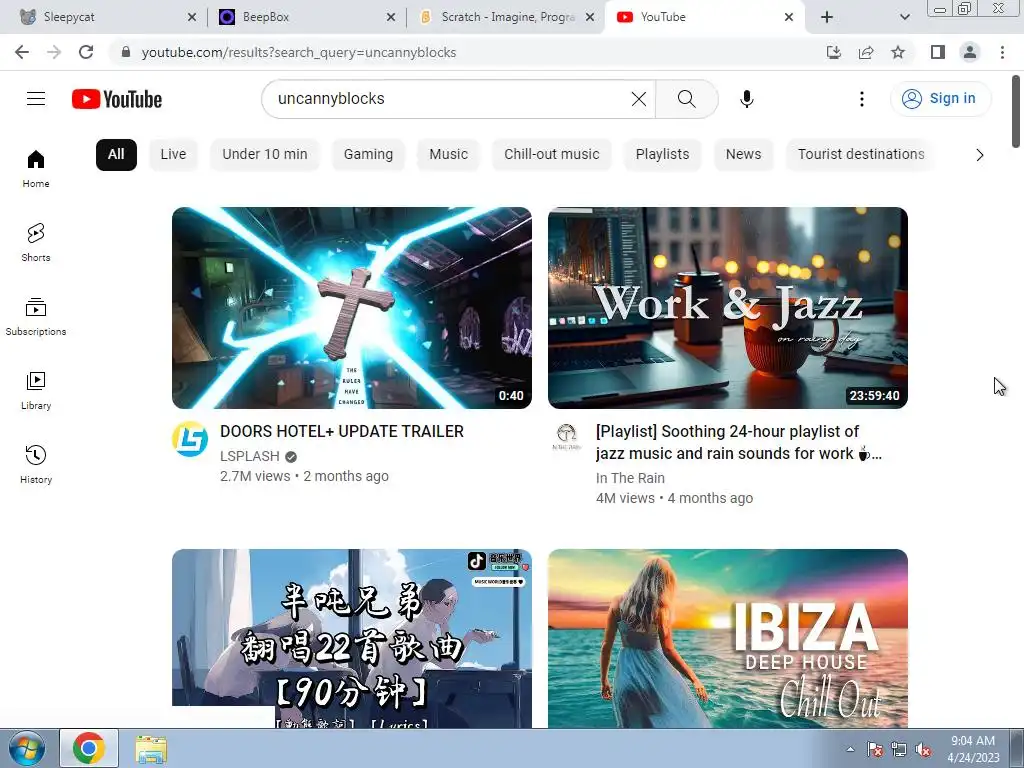Toggle the browser side panel icon
This screenshot has width=1024, height=768.
(938, 52)
